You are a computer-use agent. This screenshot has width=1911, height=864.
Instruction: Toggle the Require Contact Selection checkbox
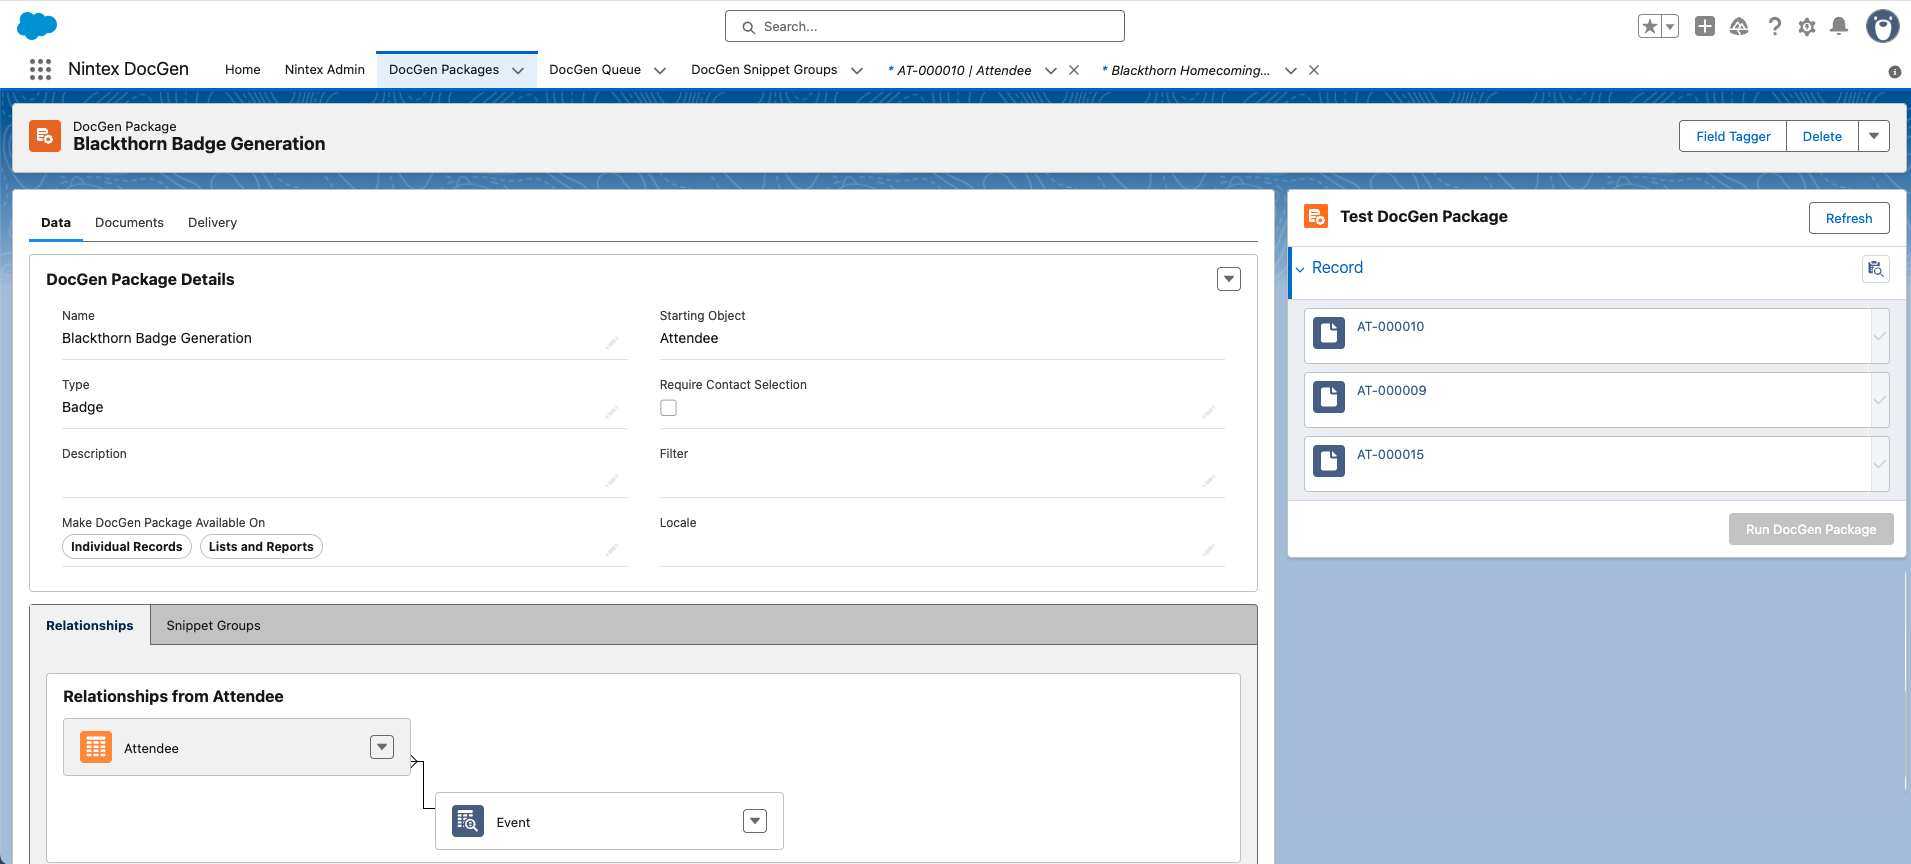click(x=668, y=408)
